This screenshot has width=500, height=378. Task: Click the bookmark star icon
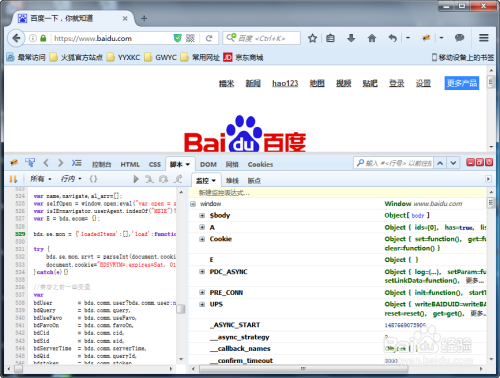click(312, 38)
